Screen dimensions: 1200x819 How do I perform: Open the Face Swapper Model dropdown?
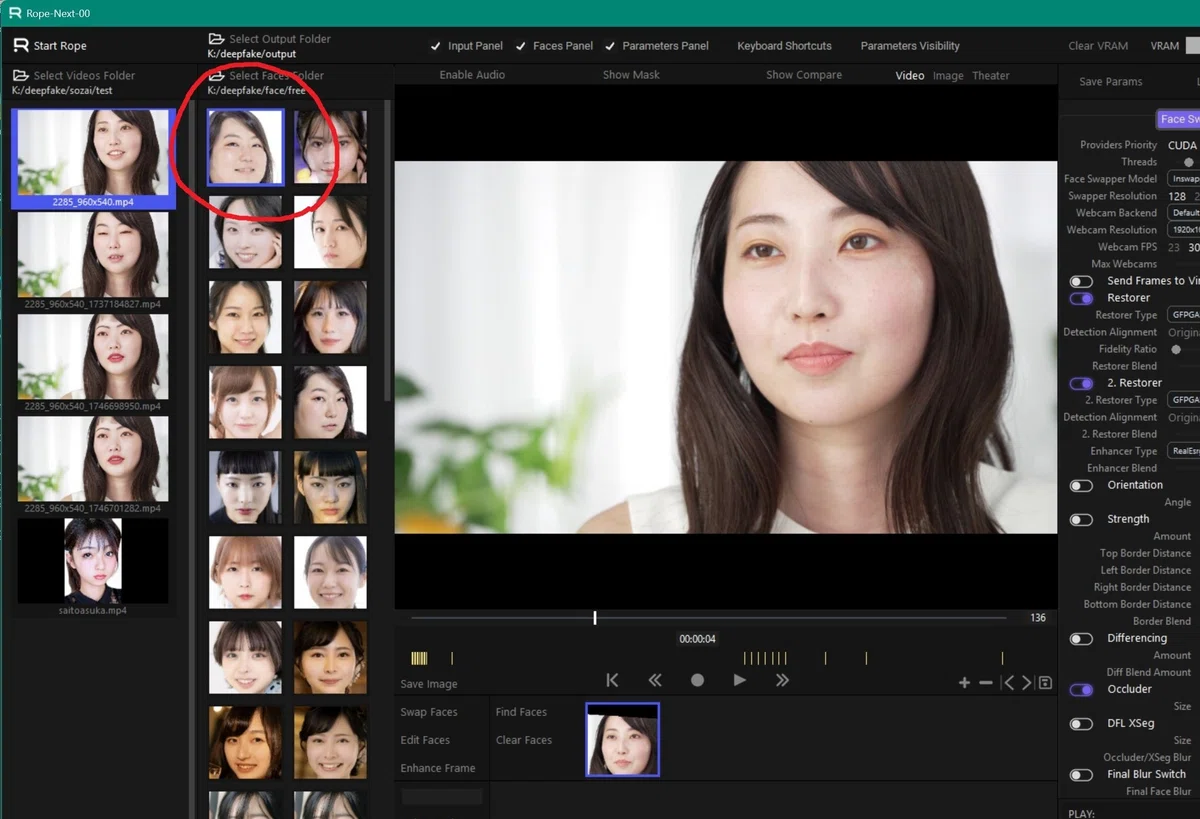(1184, 179)
